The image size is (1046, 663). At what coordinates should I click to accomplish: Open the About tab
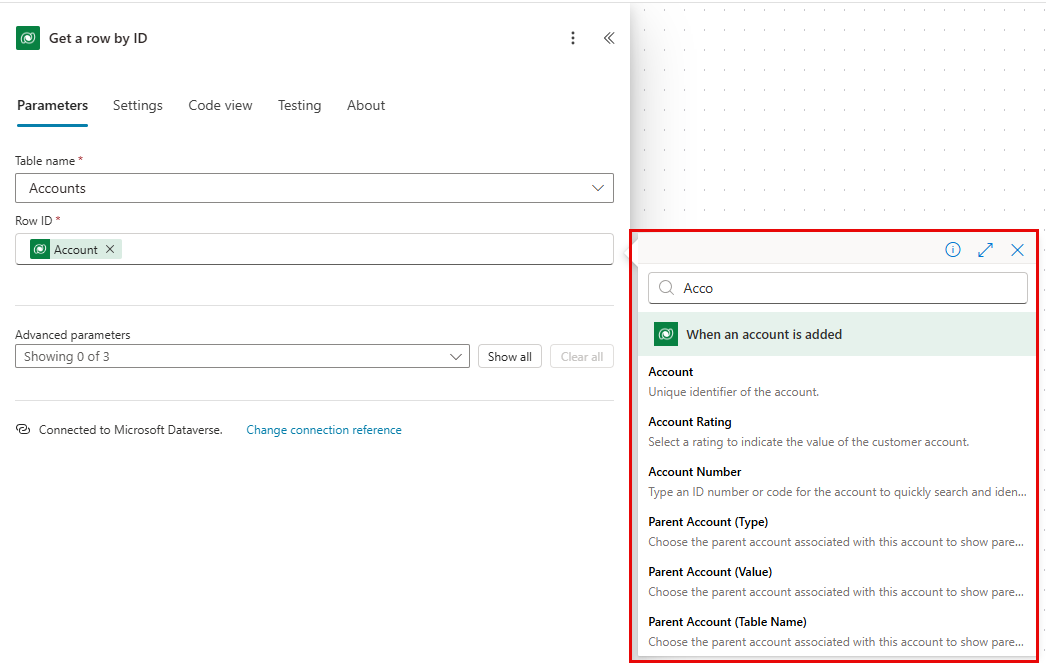pos(366,105)
